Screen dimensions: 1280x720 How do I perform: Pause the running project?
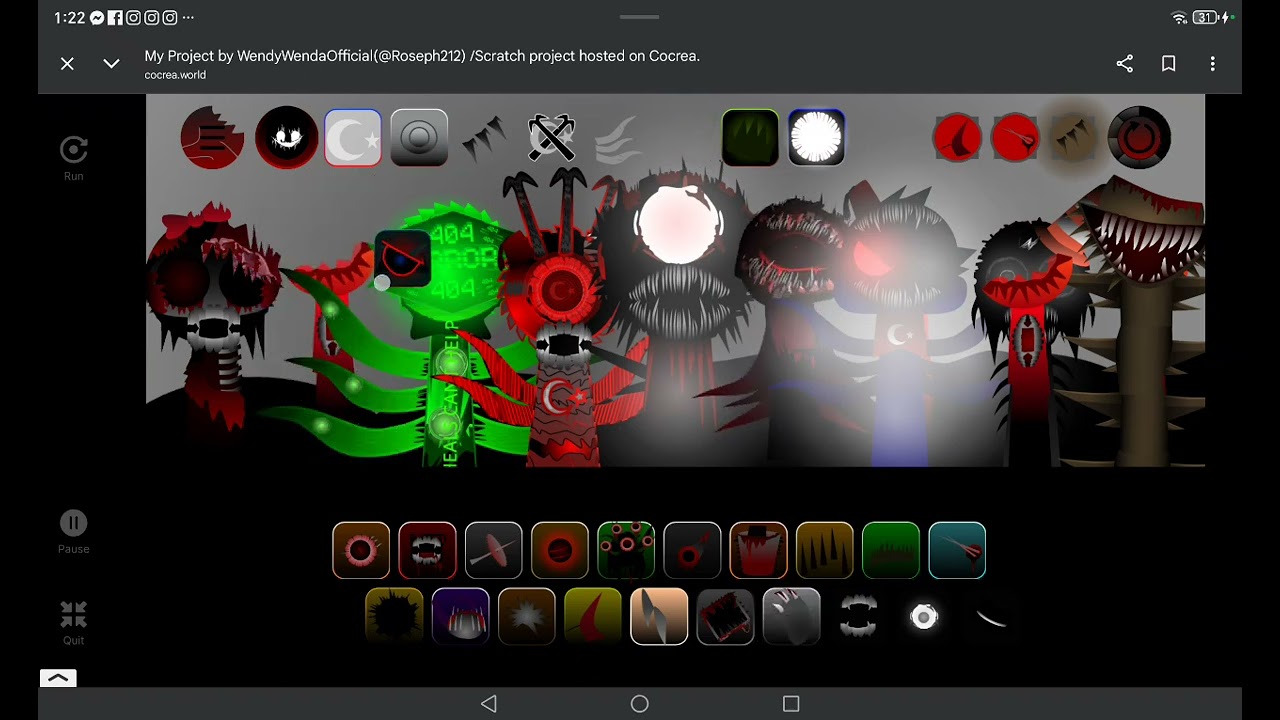73,531
